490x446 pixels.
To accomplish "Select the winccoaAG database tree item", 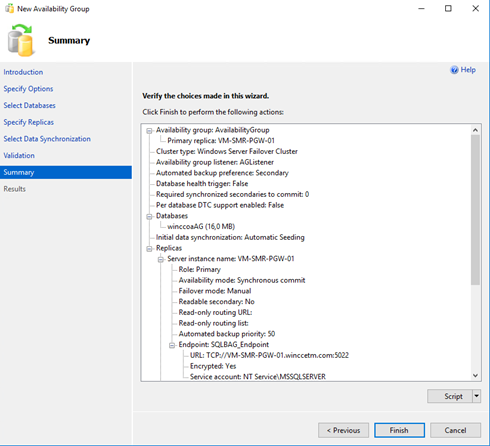I will [x=201, y=227].
